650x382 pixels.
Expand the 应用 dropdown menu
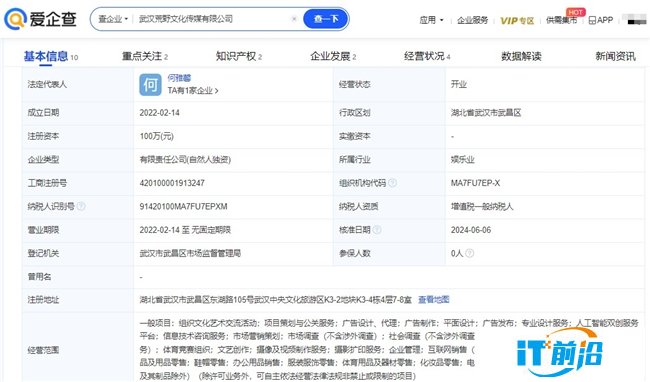431,20
